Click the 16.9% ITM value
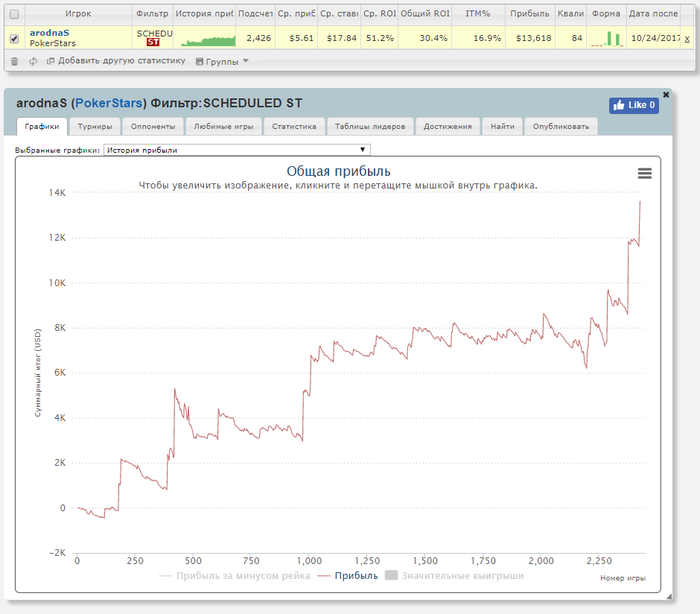The height and width of the screenshot is (614, 700). 487,38
